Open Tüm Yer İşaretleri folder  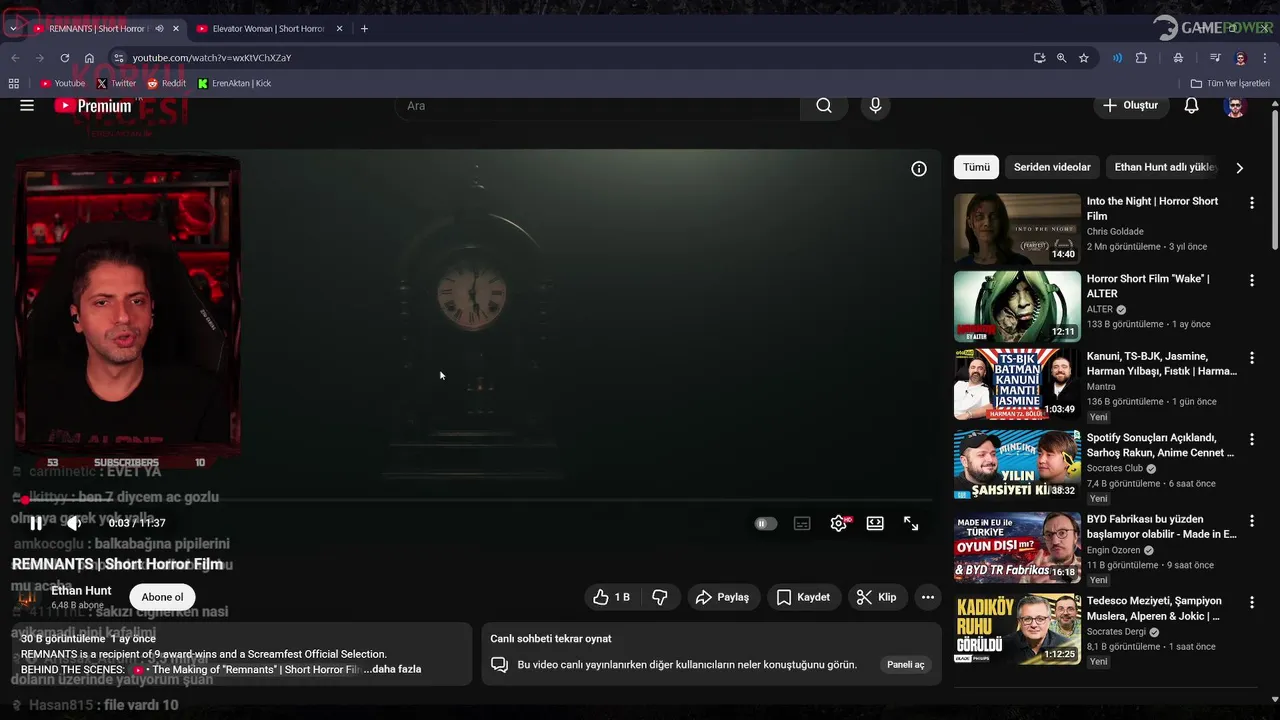(1230, 83)
